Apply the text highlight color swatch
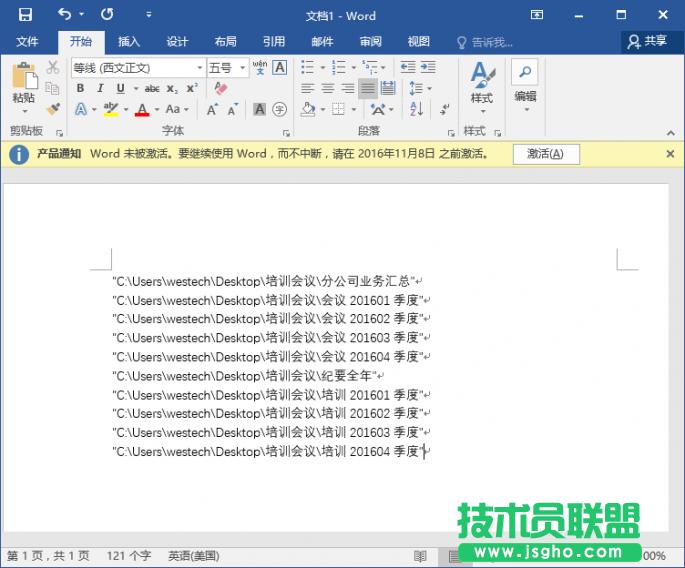 pos(111,109)
